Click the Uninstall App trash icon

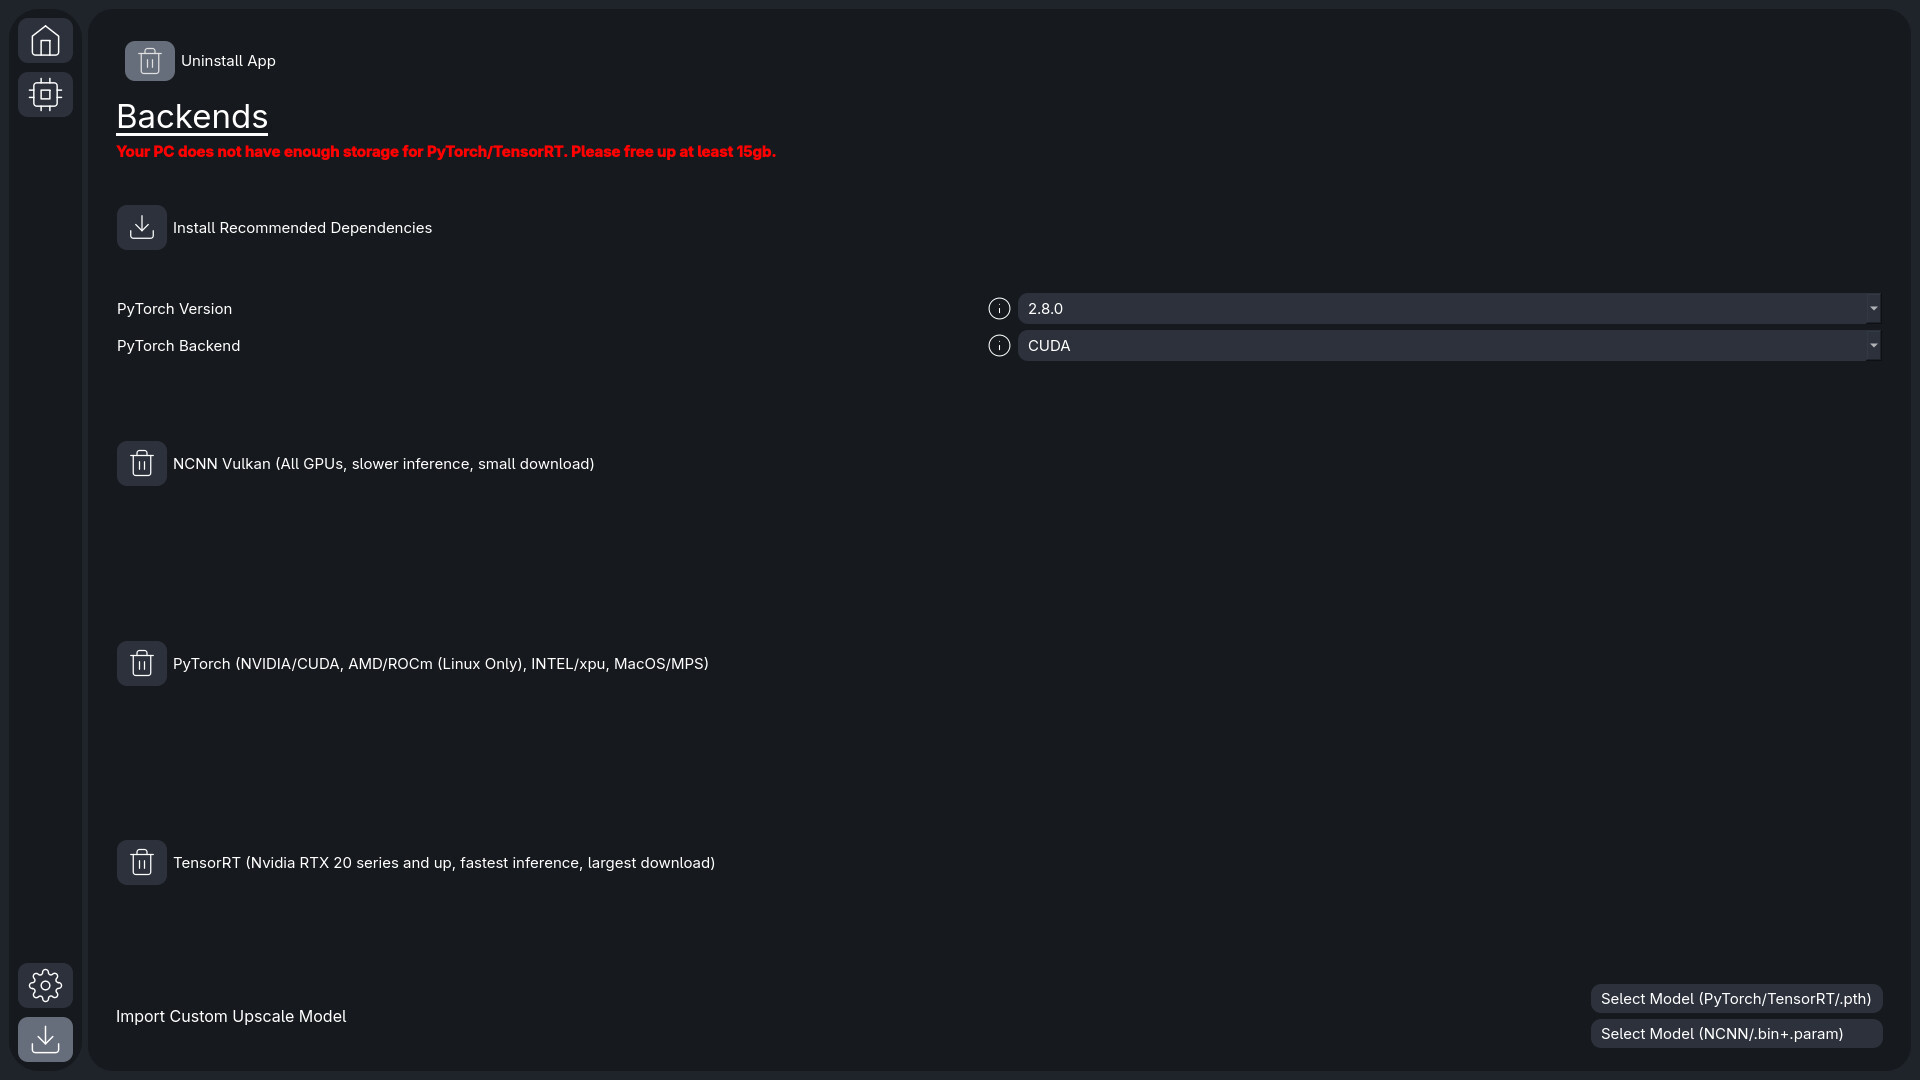(149, 61)
